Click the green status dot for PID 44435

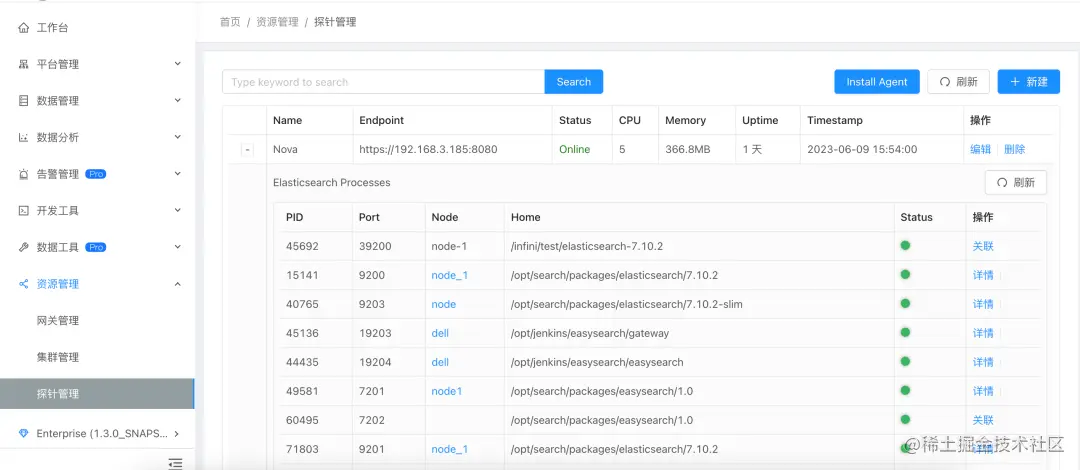(x=905, y=361)
